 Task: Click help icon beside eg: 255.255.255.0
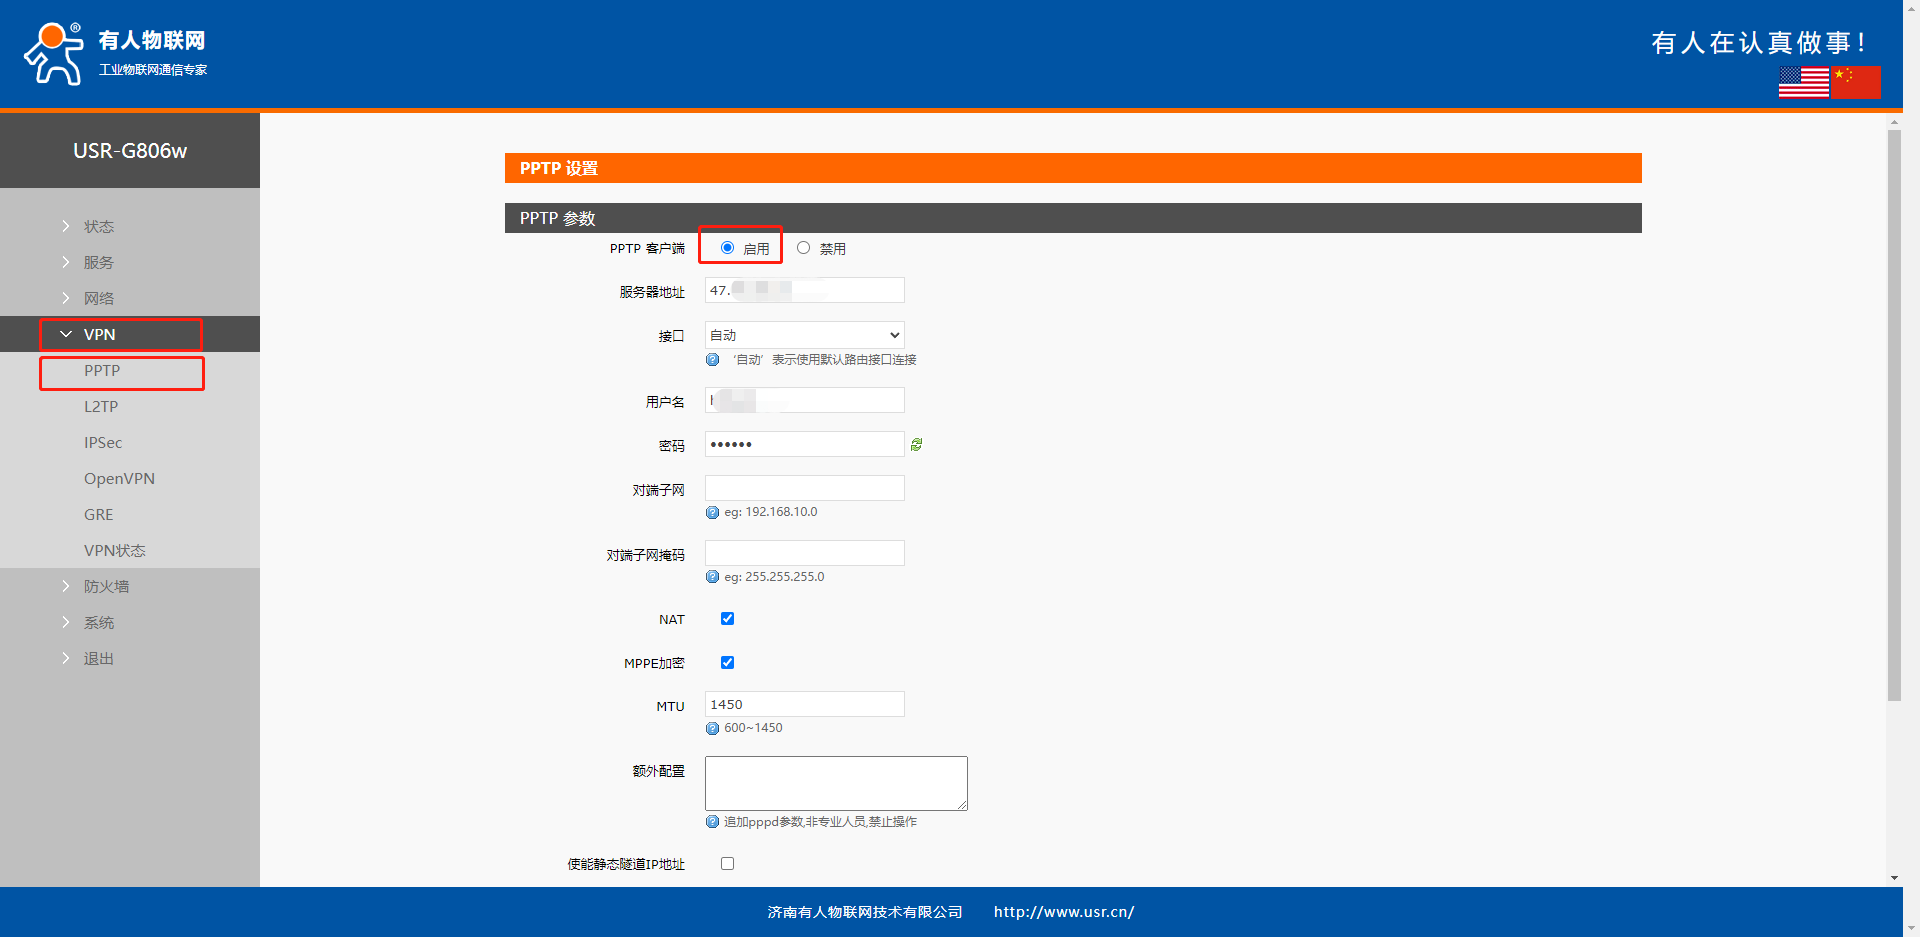point(712,577)
